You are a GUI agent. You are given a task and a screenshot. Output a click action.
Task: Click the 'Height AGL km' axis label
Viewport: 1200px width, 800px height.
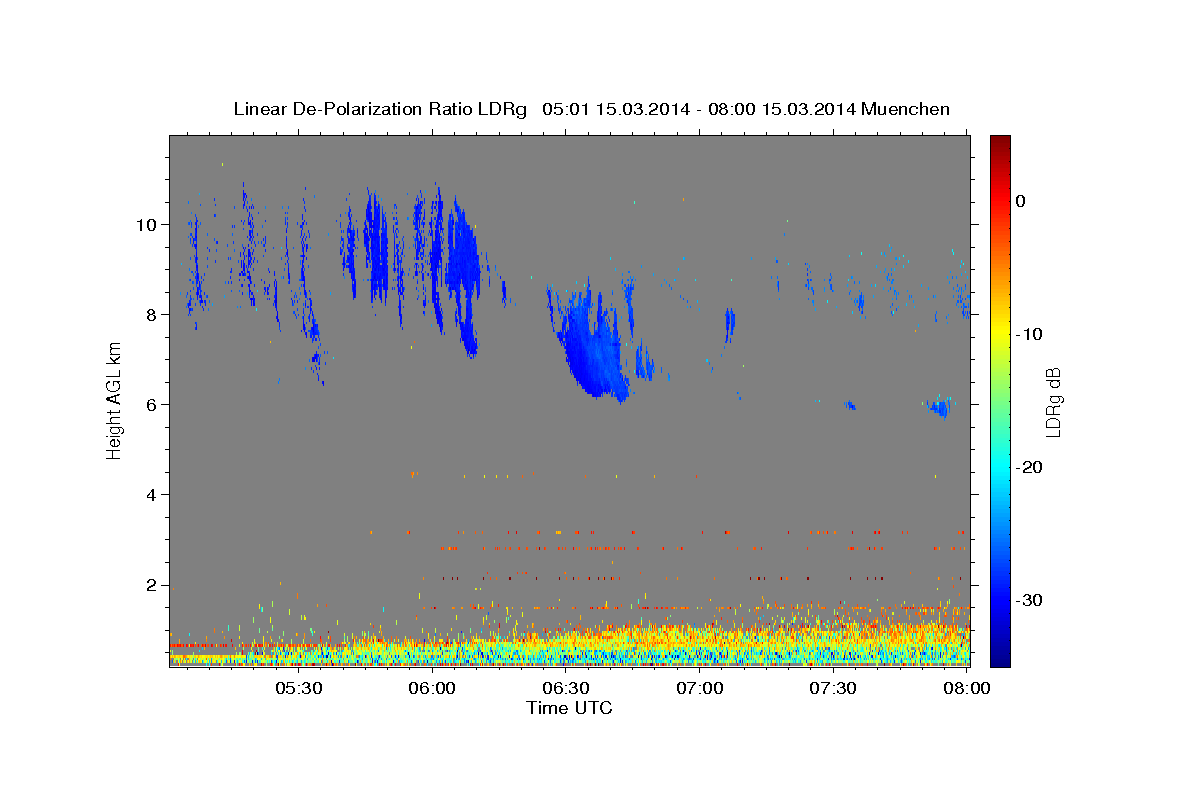point(115,400)
